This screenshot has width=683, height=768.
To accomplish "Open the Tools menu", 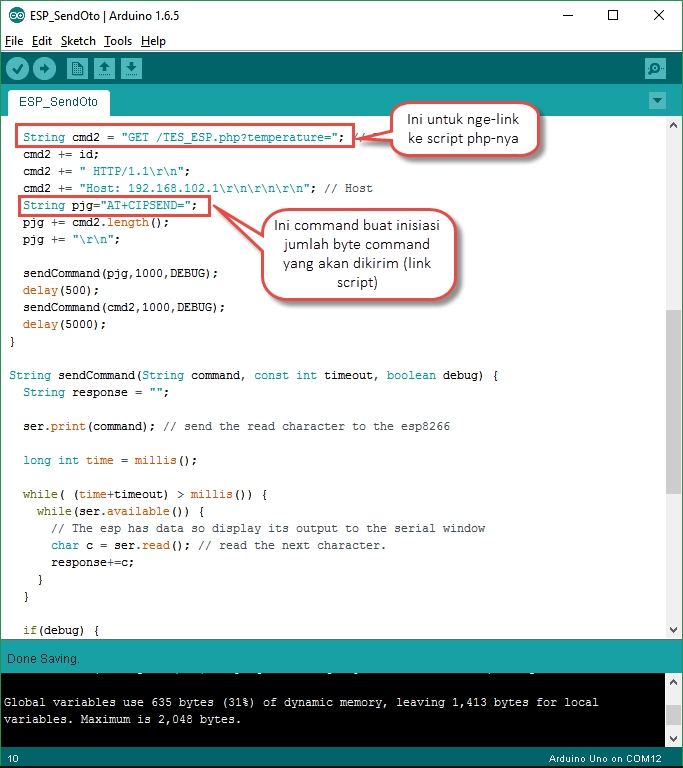I will [x=118, y=41].
